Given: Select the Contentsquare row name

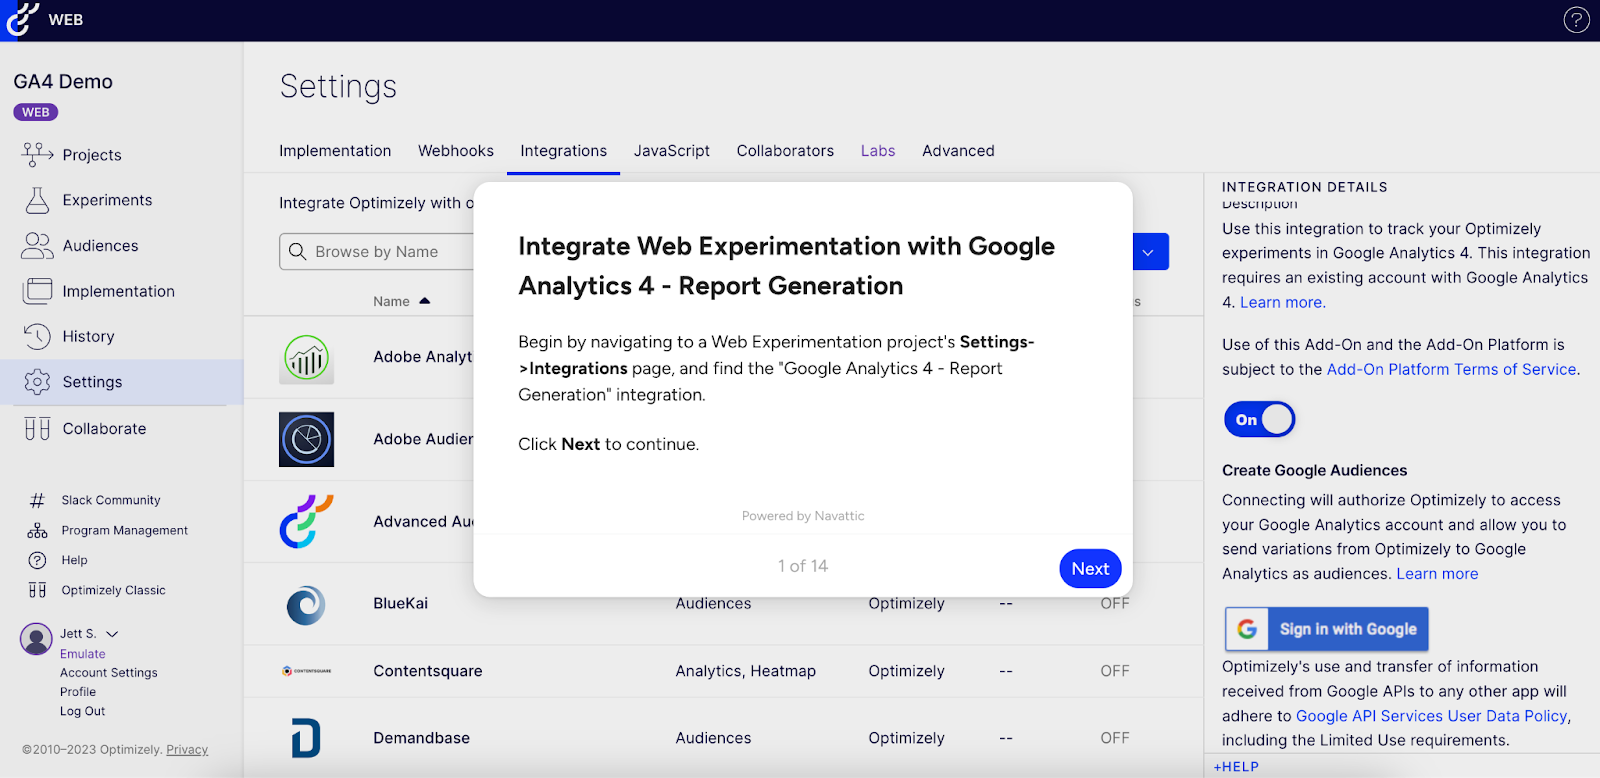Looking at the screenshot, I should point(428,671).
